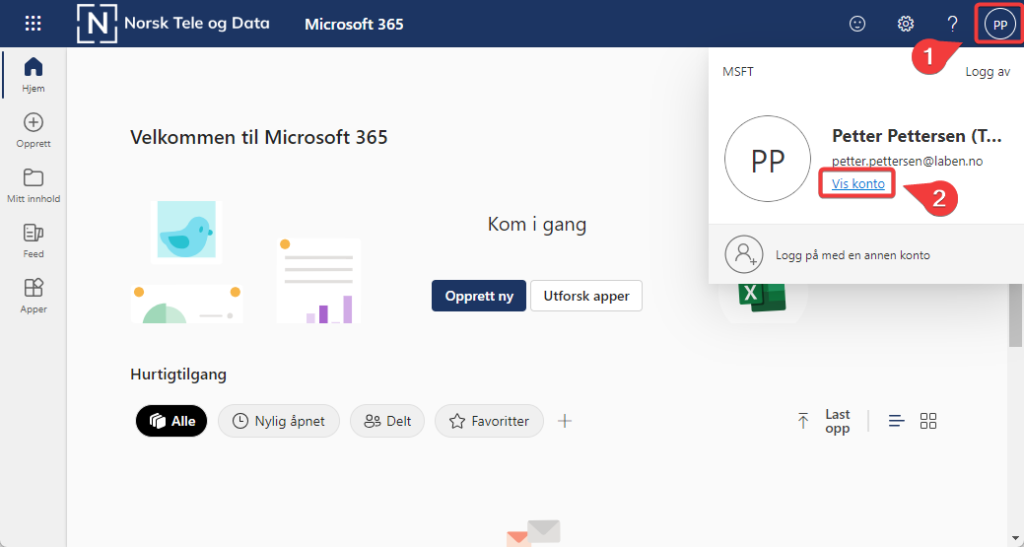This screenshot has height=547, width=1024.
Task: Click the document chart illustration
Action: pyautogui.click(x=319, y=281)
